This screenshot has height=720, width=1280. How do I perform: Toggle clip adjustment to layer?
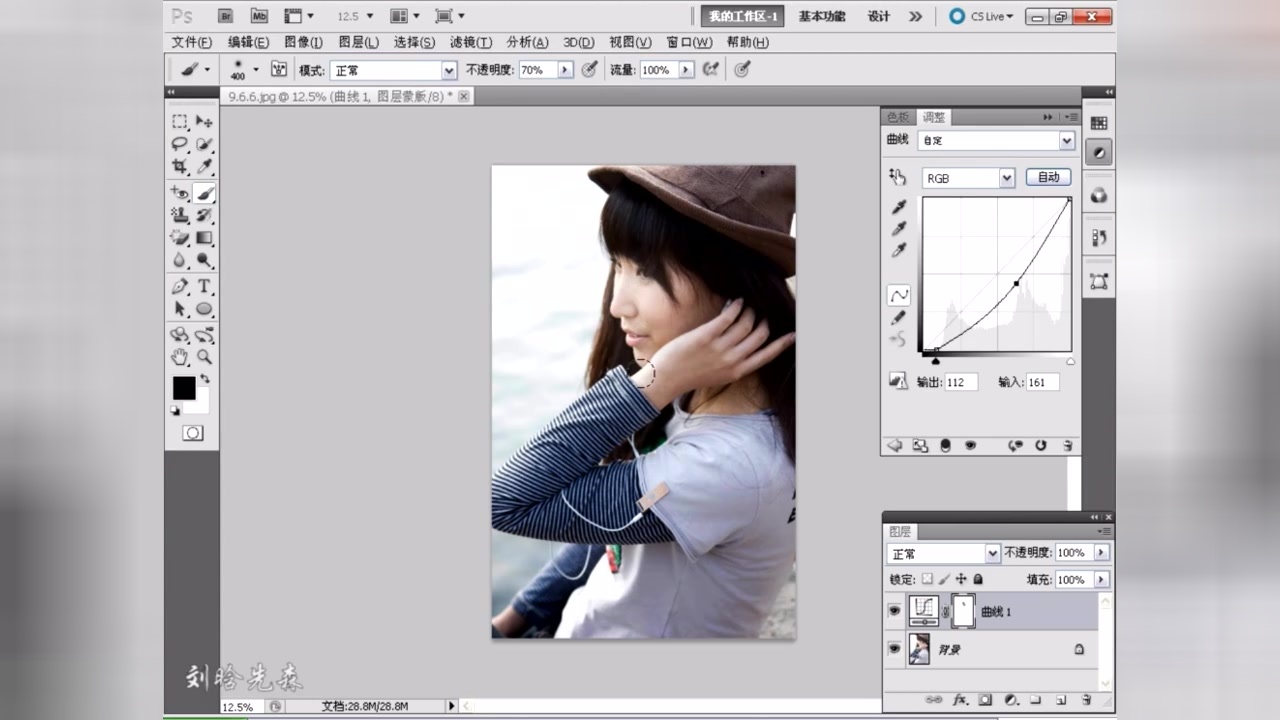click(x=945, y=445)
